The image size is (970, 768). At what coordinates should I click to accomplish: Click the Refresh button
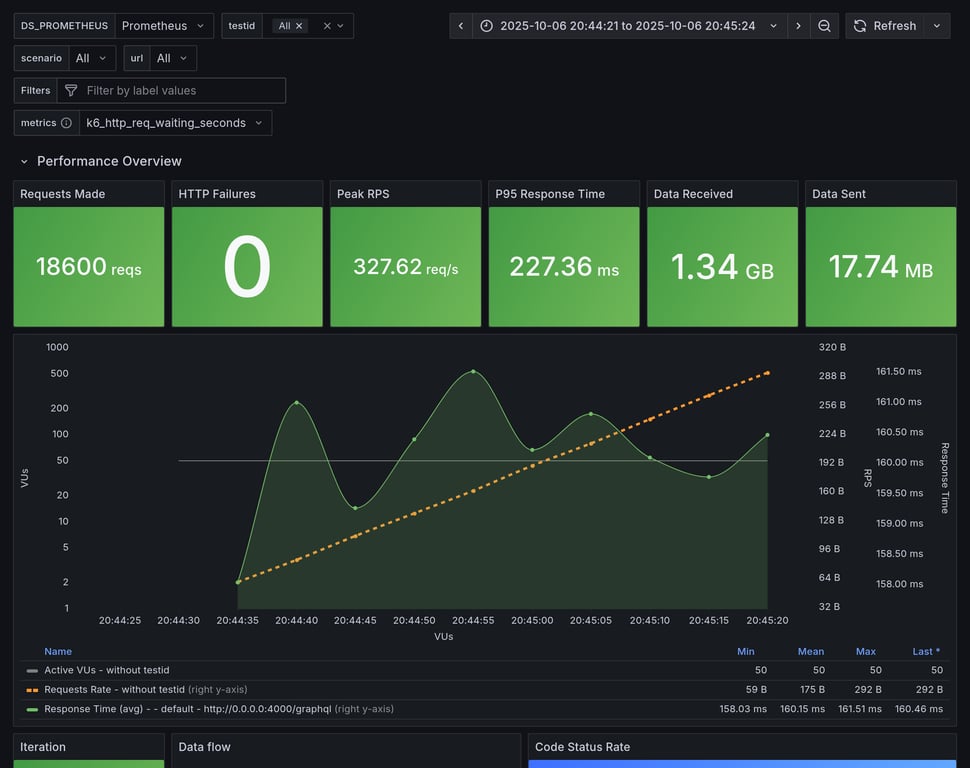885,26
